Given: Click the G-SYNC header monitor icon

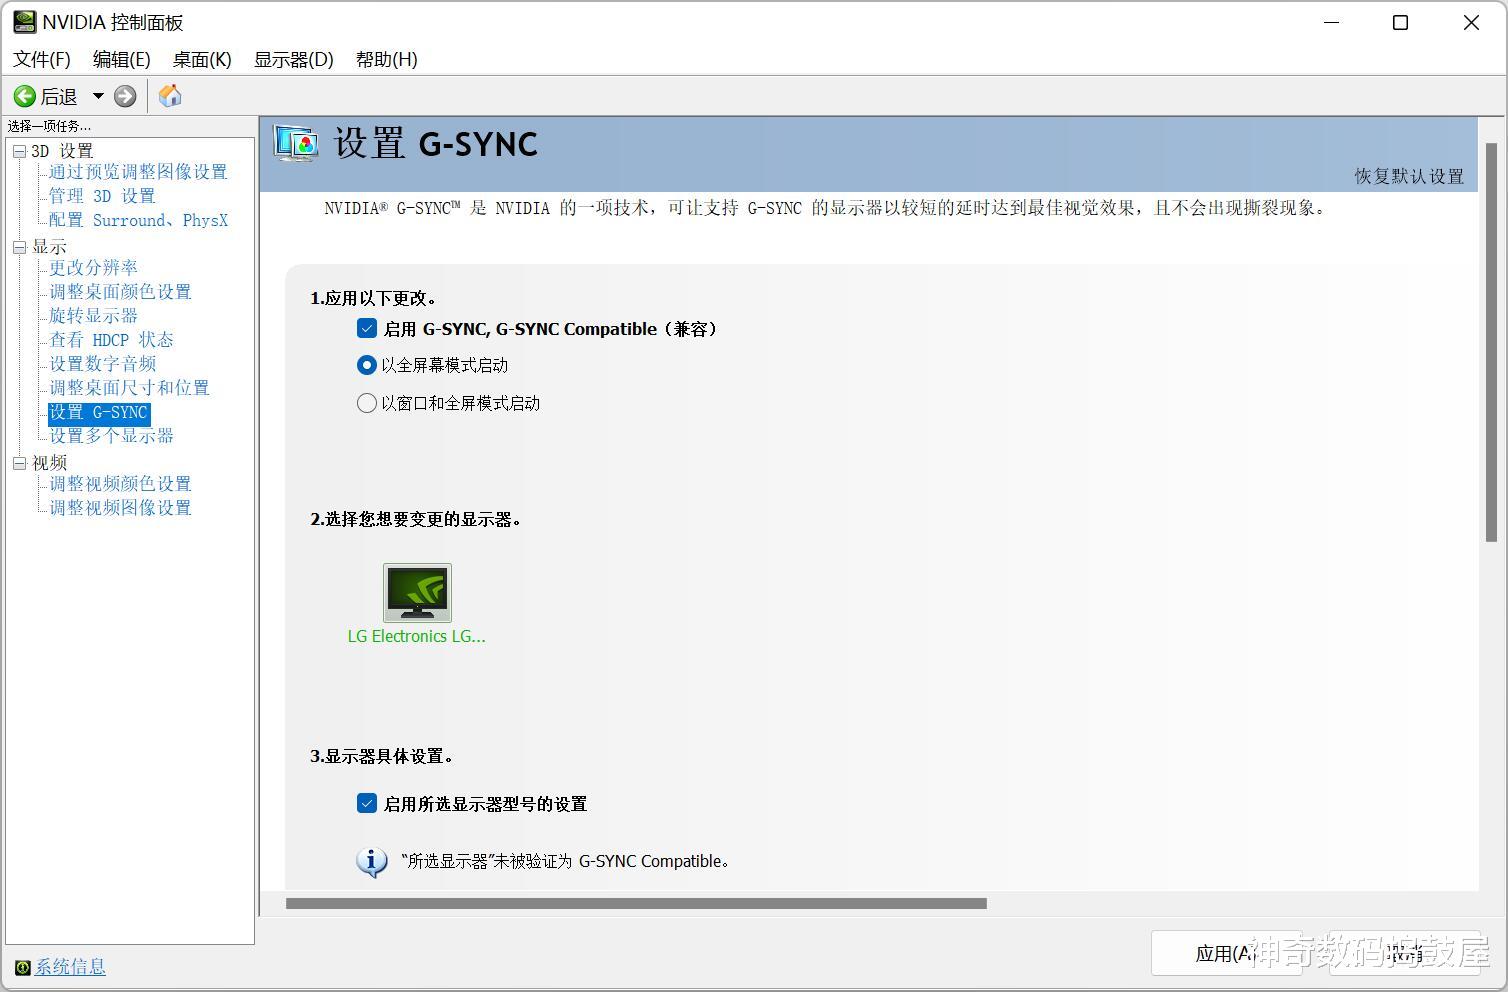Looking at the screenshot, I should tap(295, 145).
